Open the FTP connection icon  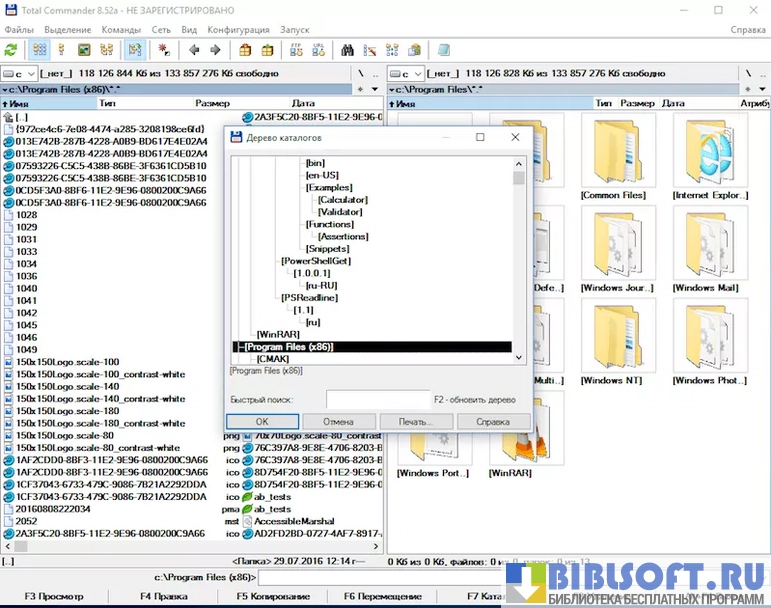coord(296,49)
